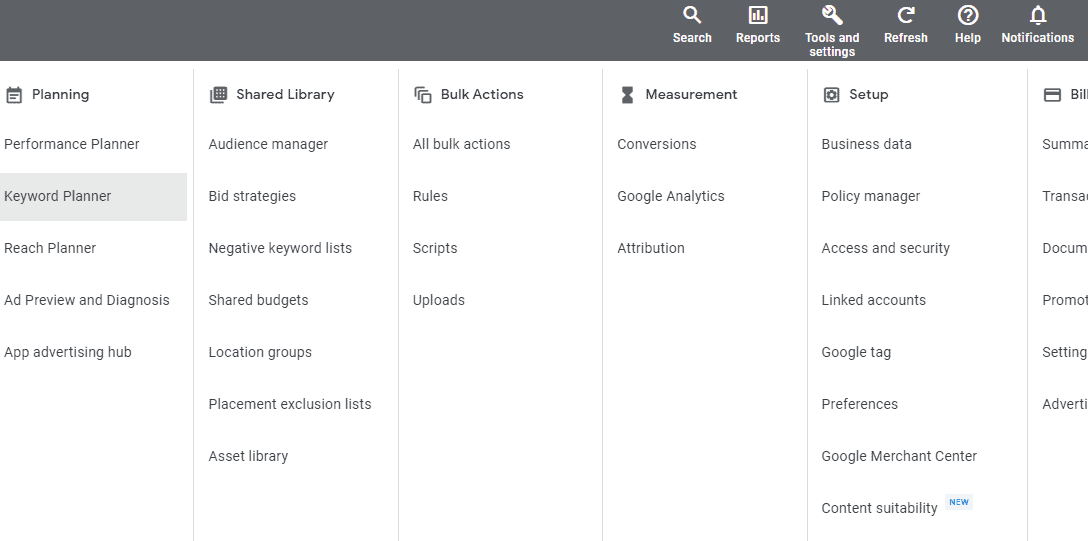Image resolution: width=1088 pixels, height=541 pixels.
Task: Open Attribution
Action: click(651, 248)
